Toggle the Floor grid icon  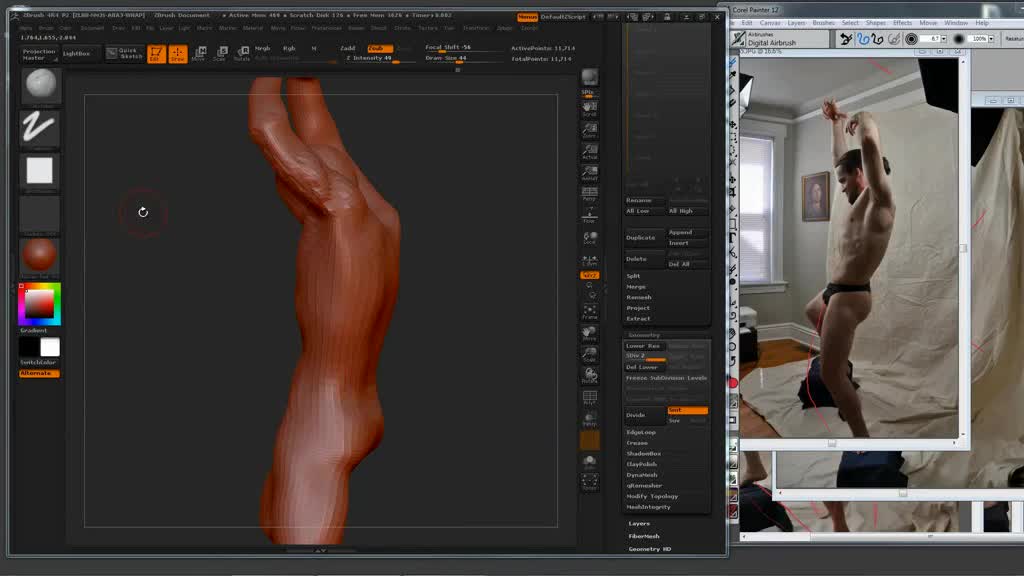pos(589,216)
